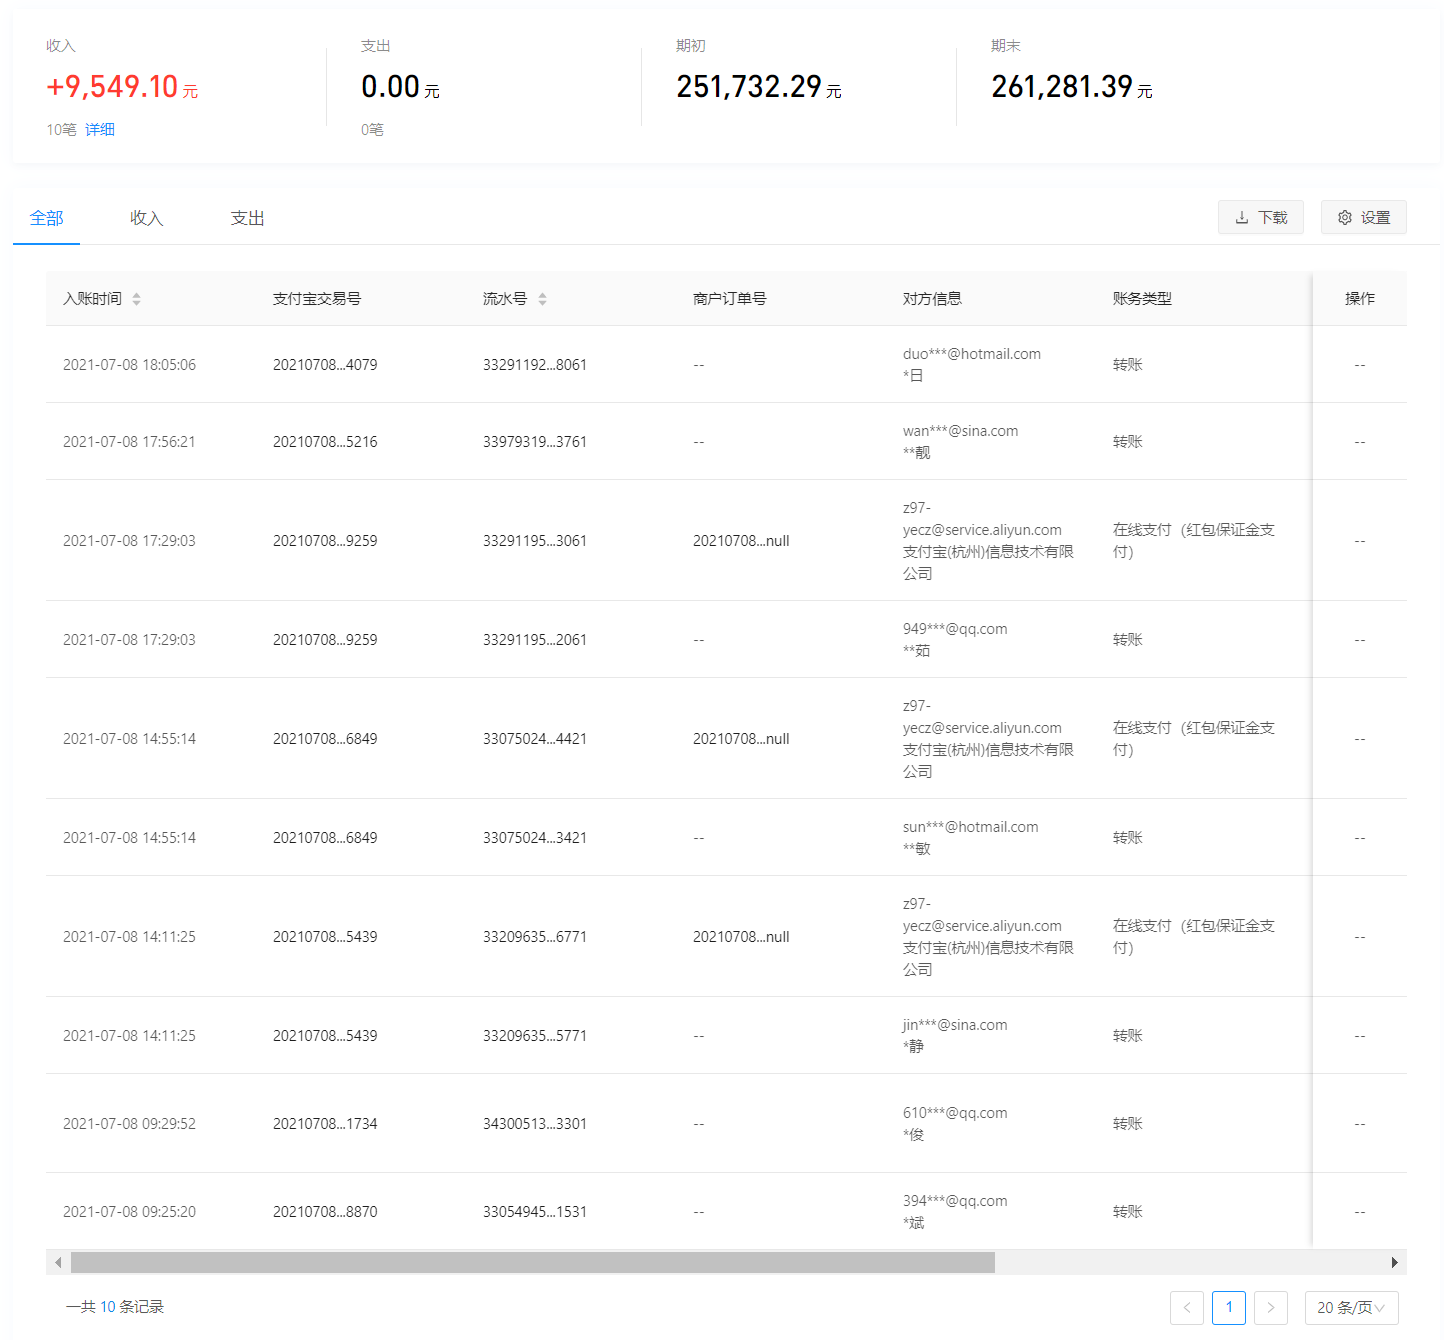This screenshot has width=1444, height=1340.
Task: Select the 全部 tab
Action: [x=46, y=218]
